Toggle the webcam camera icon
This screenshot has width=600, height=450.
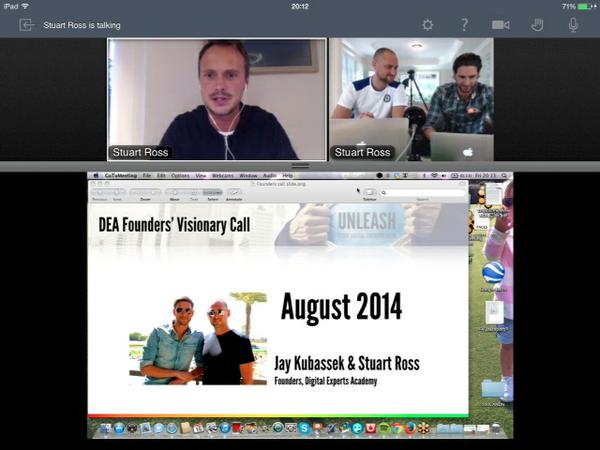(500, 24)
